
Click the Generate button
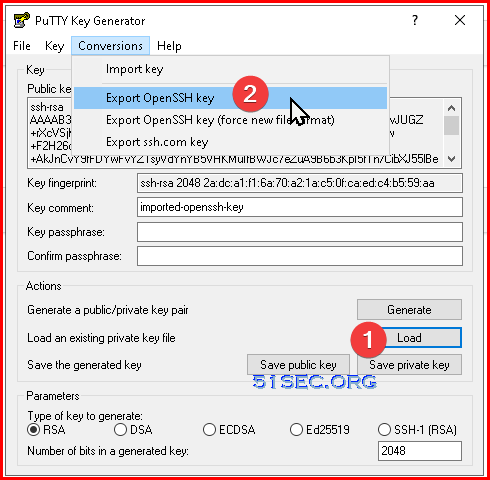point(409,310)
